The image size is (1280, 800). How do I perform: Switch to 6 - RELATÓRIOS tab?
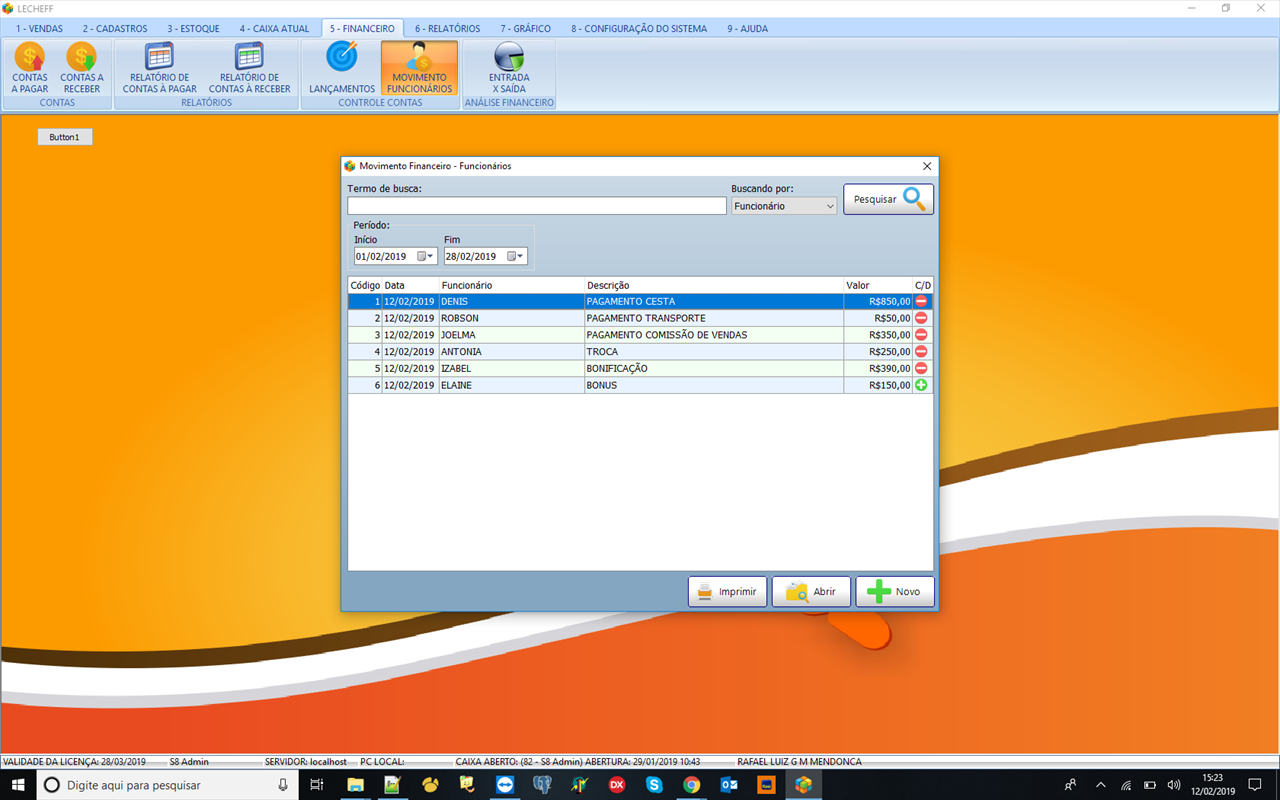pos(448,29)
